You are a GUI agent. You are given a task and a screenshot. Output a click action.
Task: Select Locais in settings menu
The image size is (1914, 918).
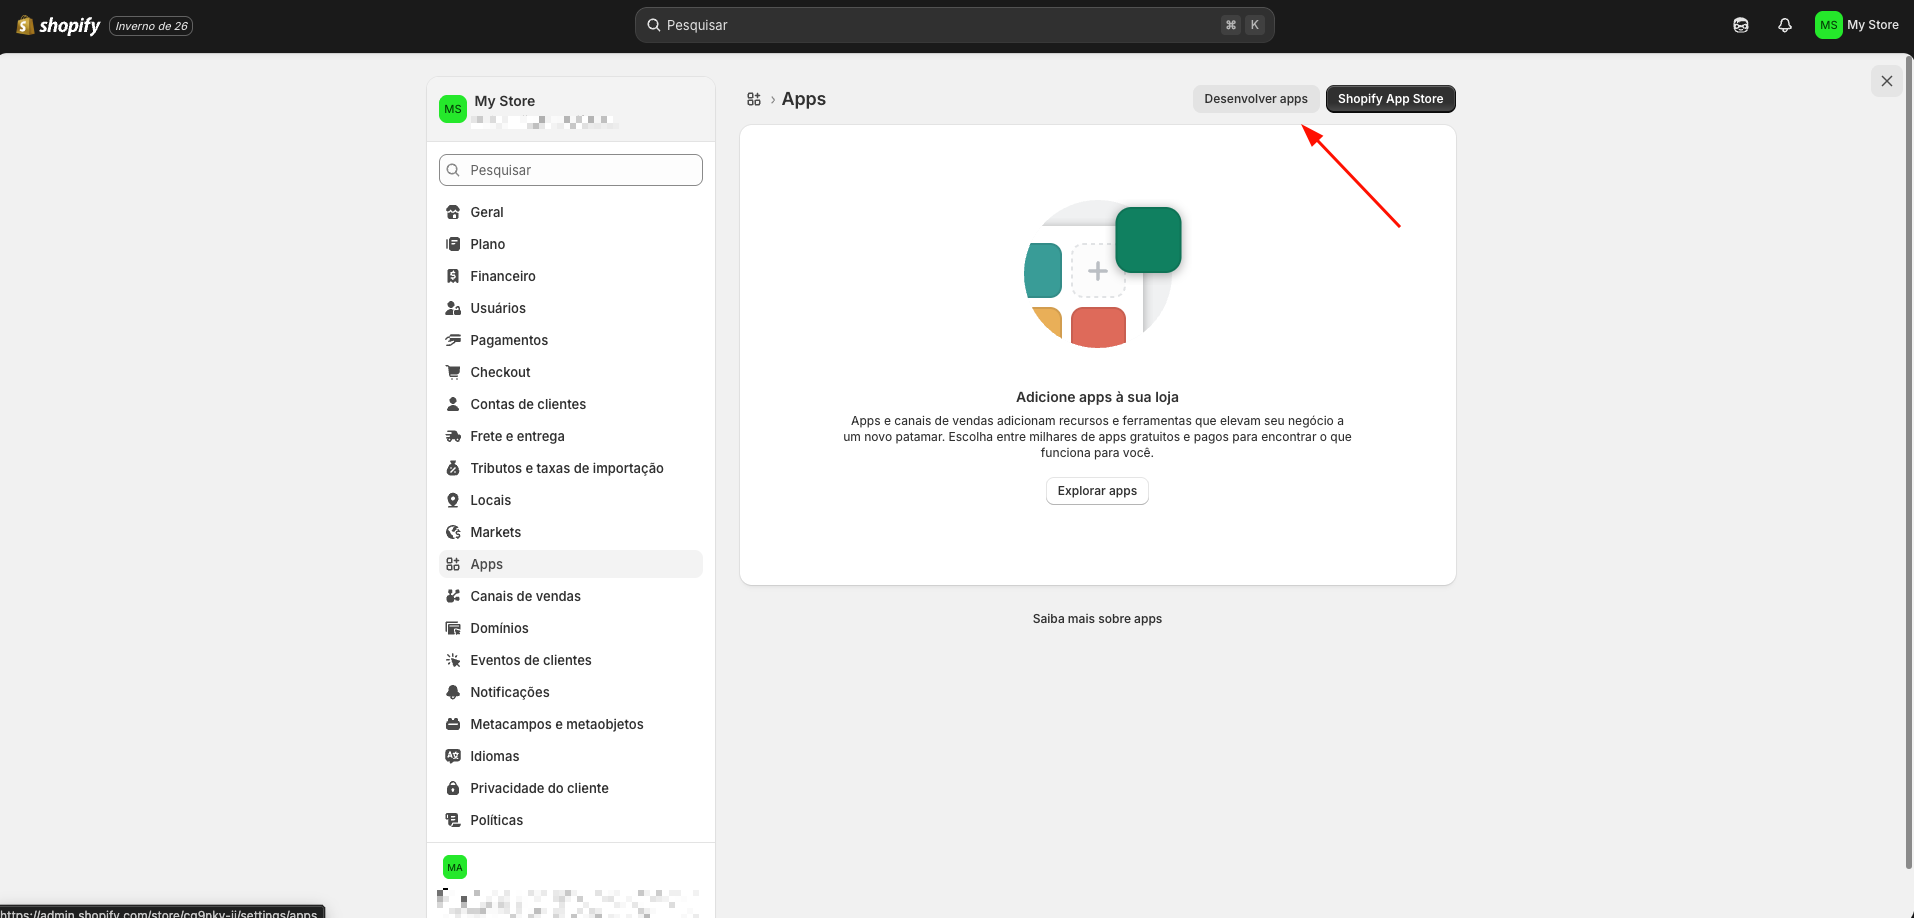tap(570, 500)
